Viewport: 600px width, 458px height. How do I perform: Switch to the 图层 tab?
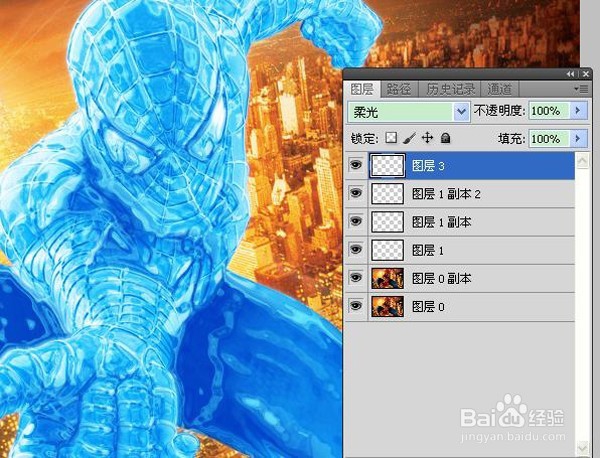click(362, 90)
